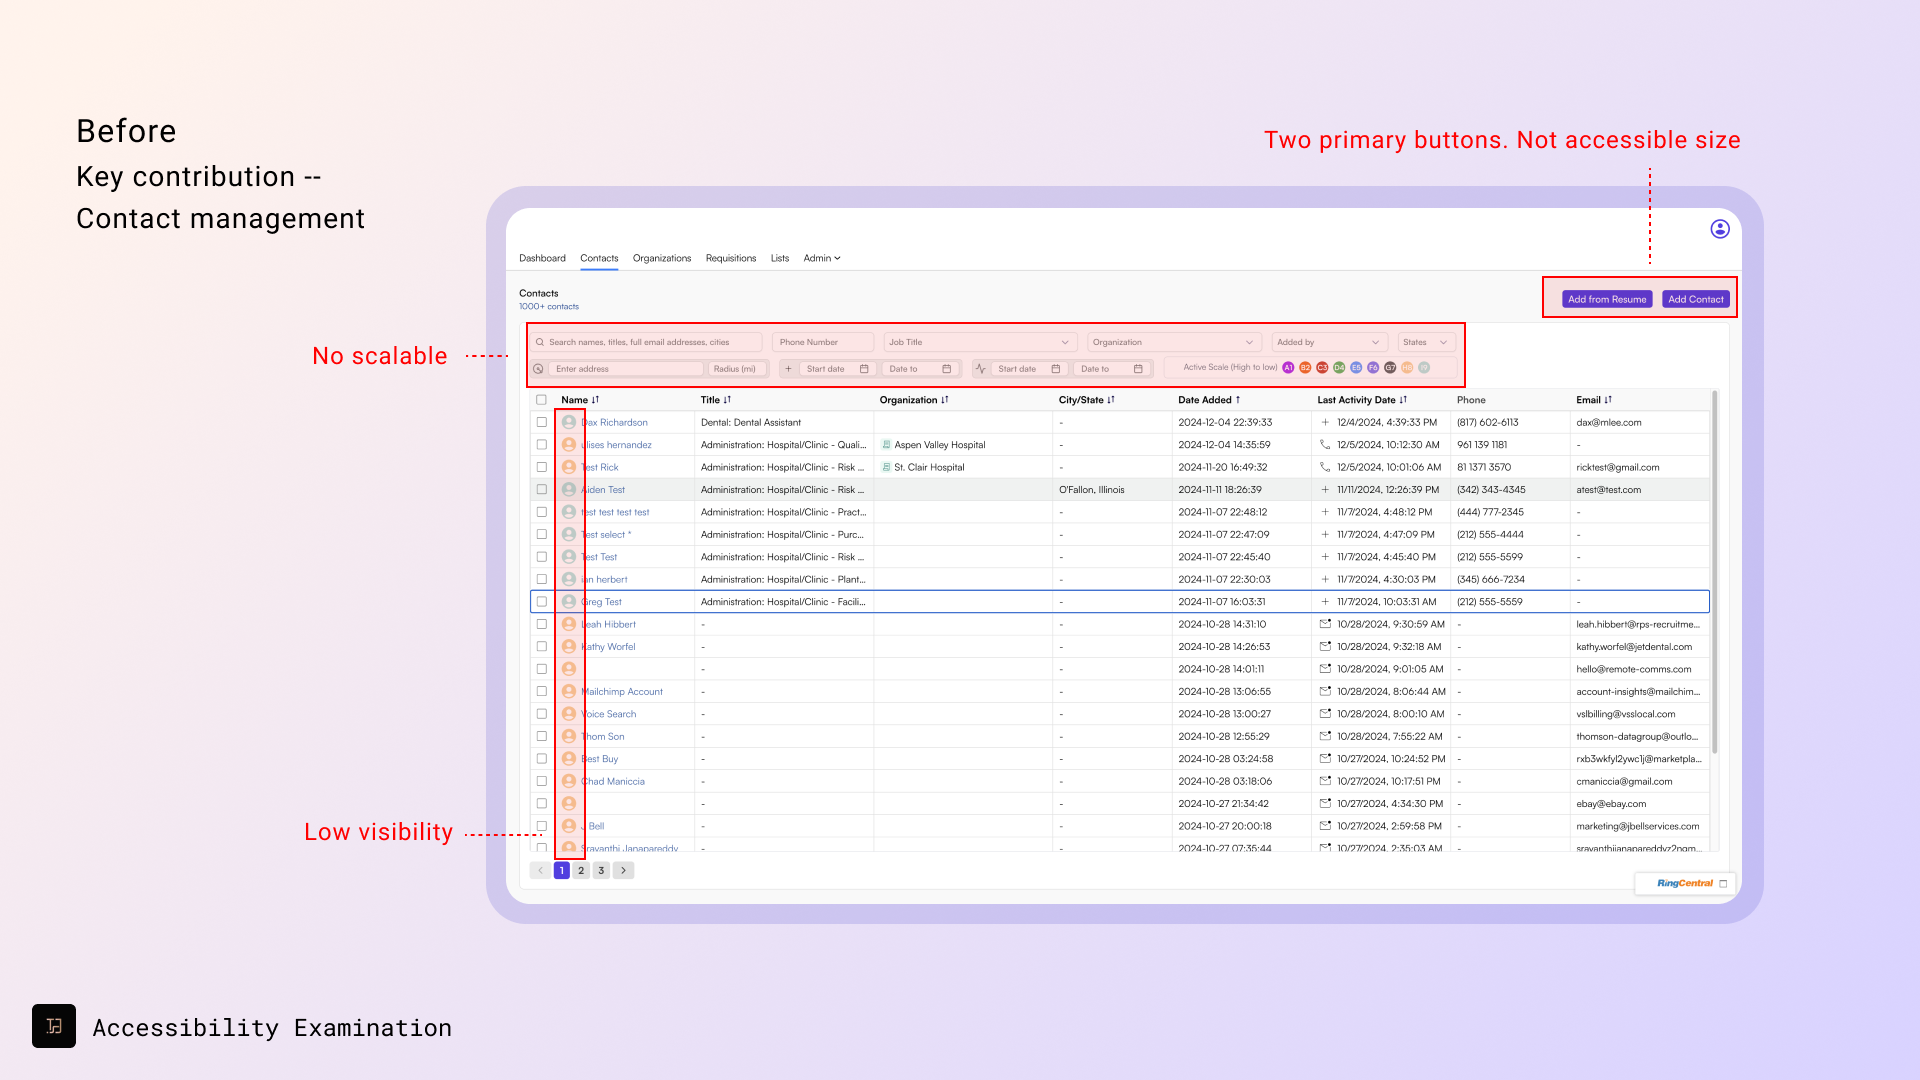Click Dax Richardson's avatar icon
This screenshot has width=1920, height=1080.
(x=569, y=422)
